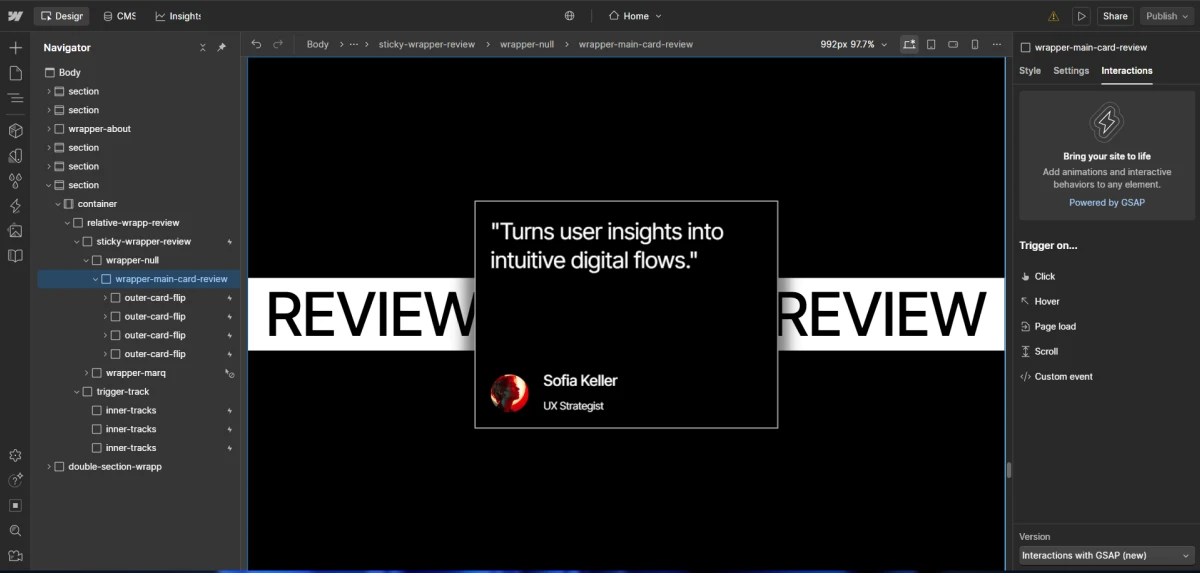This screenshot has height=573, width=1200.
Task: Collapse the relative-wrapp-review node
Action: pyautogui.click(x=67, y=223)
